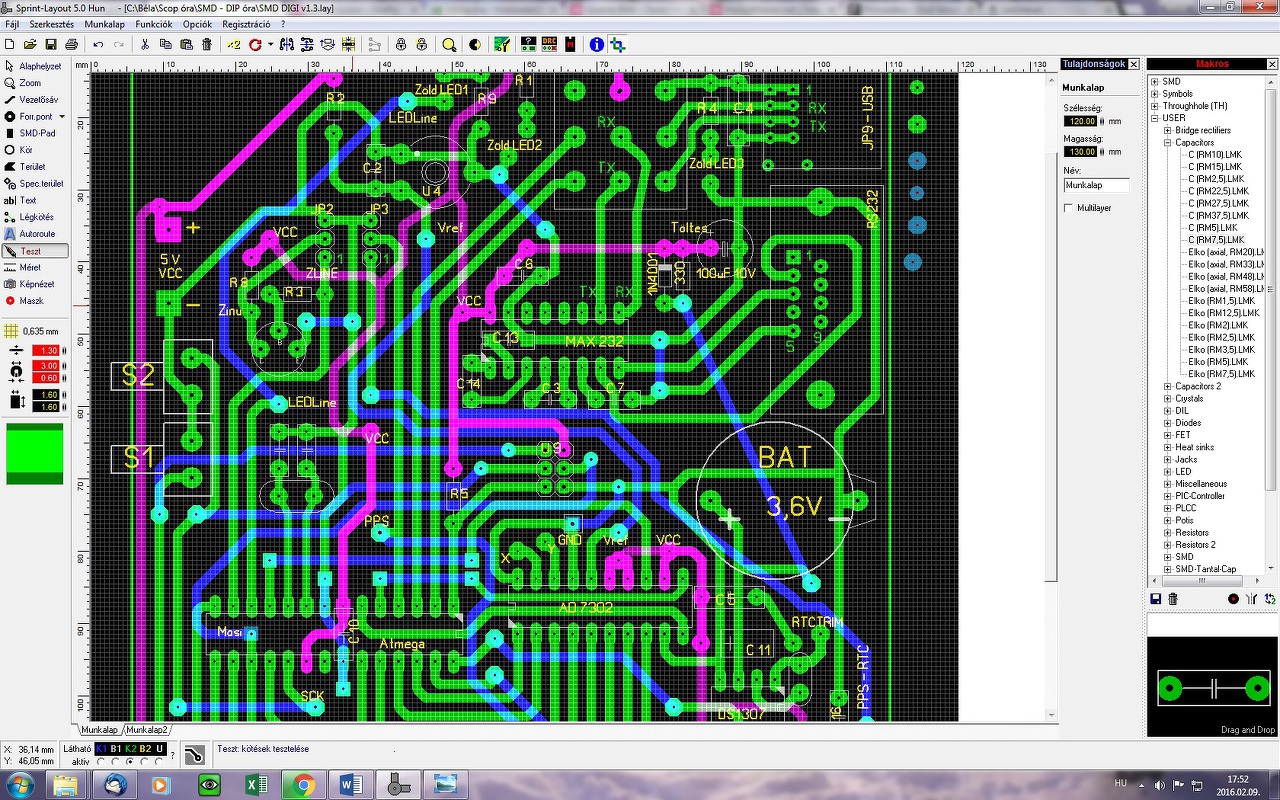This screenshot has height=800, width=1280.
Task: Select the Vezetősáv track tool
Action: 35,100
